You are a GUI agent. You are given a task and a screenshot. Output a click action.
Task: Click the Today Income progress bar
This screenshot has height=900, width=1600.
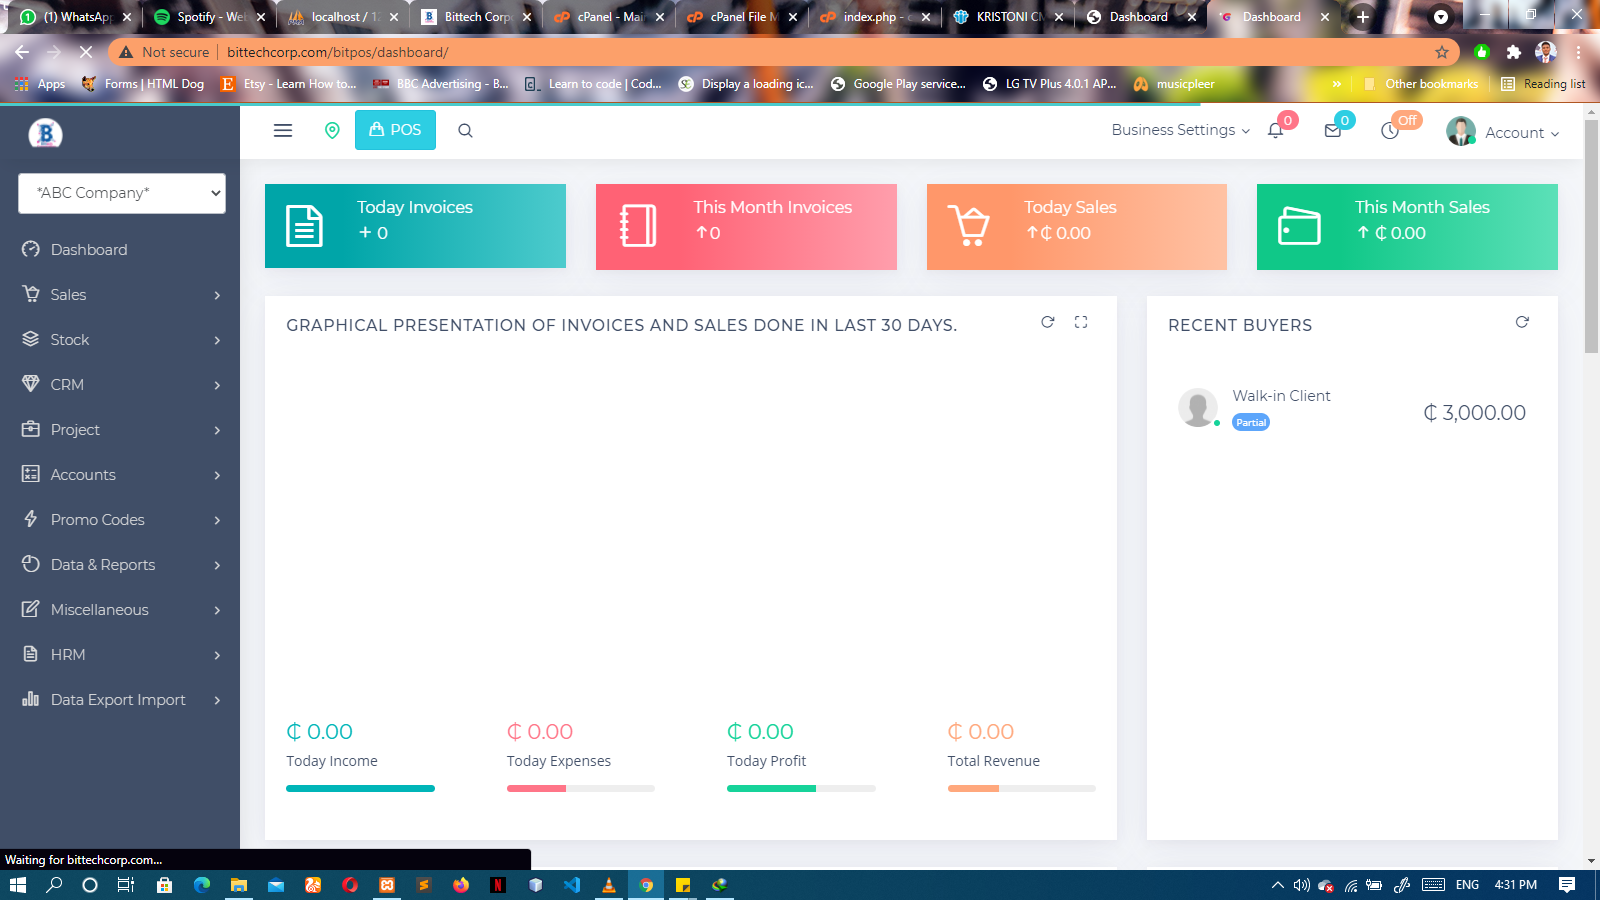click(360, 789)
